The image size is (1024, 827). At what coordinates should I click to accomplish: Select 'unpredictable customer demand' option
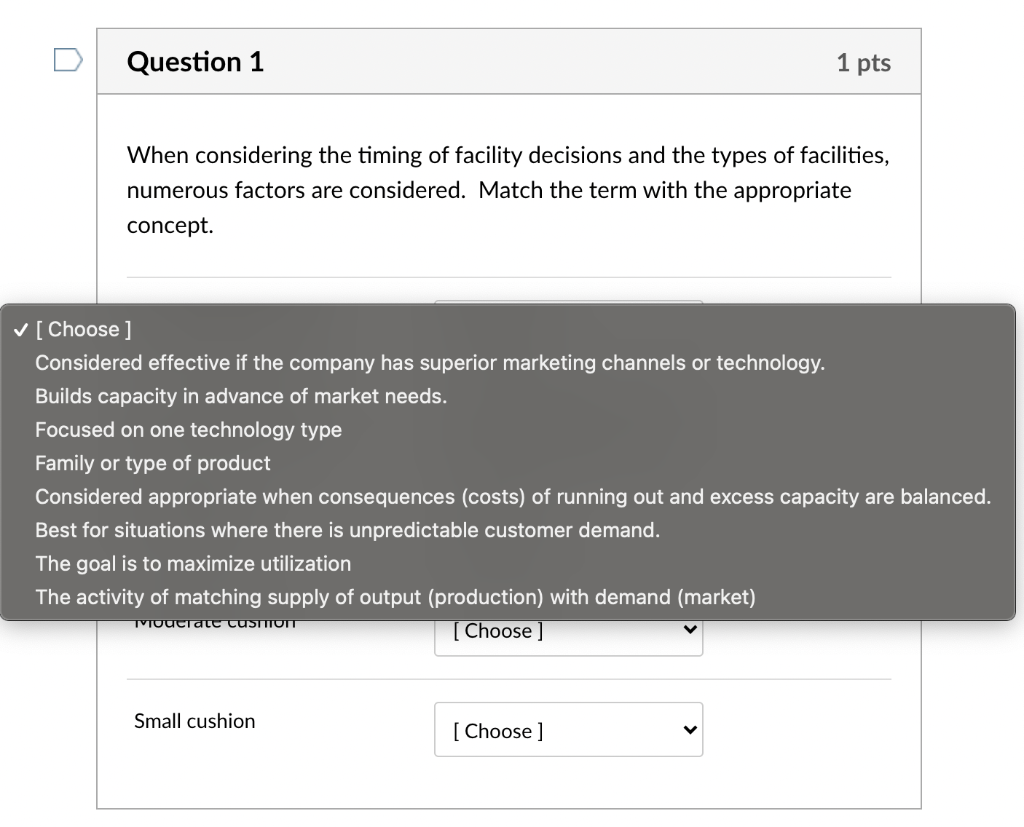click(347, 530)
